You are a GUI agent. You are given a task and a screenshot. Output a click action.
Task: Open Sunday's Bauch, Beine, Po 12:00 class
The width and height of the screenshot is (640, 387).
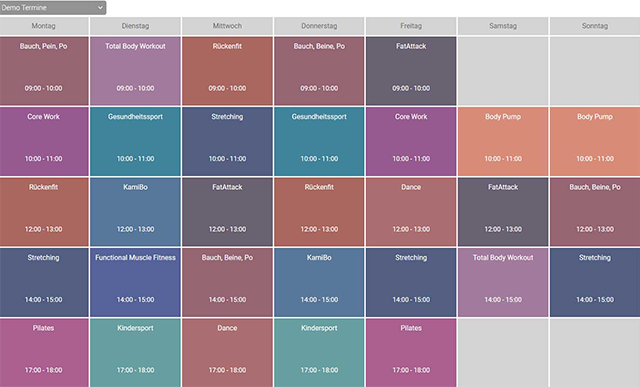(x=595, y=212)
